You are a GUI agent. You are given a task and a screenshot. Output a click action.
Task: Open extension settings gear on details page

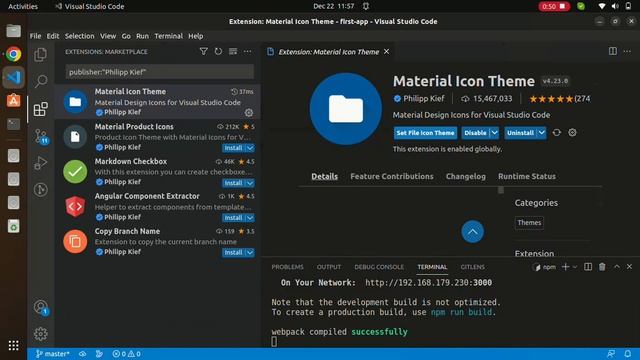point(572,133)
